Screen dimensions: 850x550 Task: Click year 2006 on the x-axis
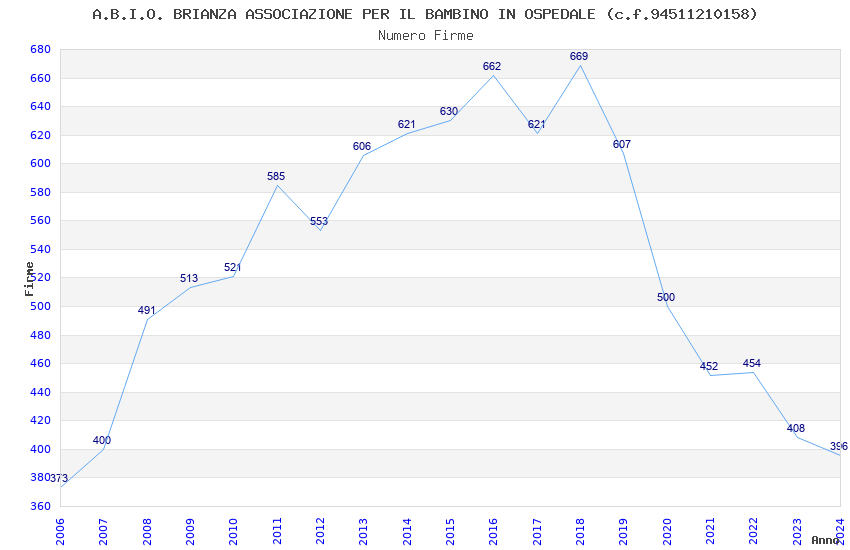60,531
